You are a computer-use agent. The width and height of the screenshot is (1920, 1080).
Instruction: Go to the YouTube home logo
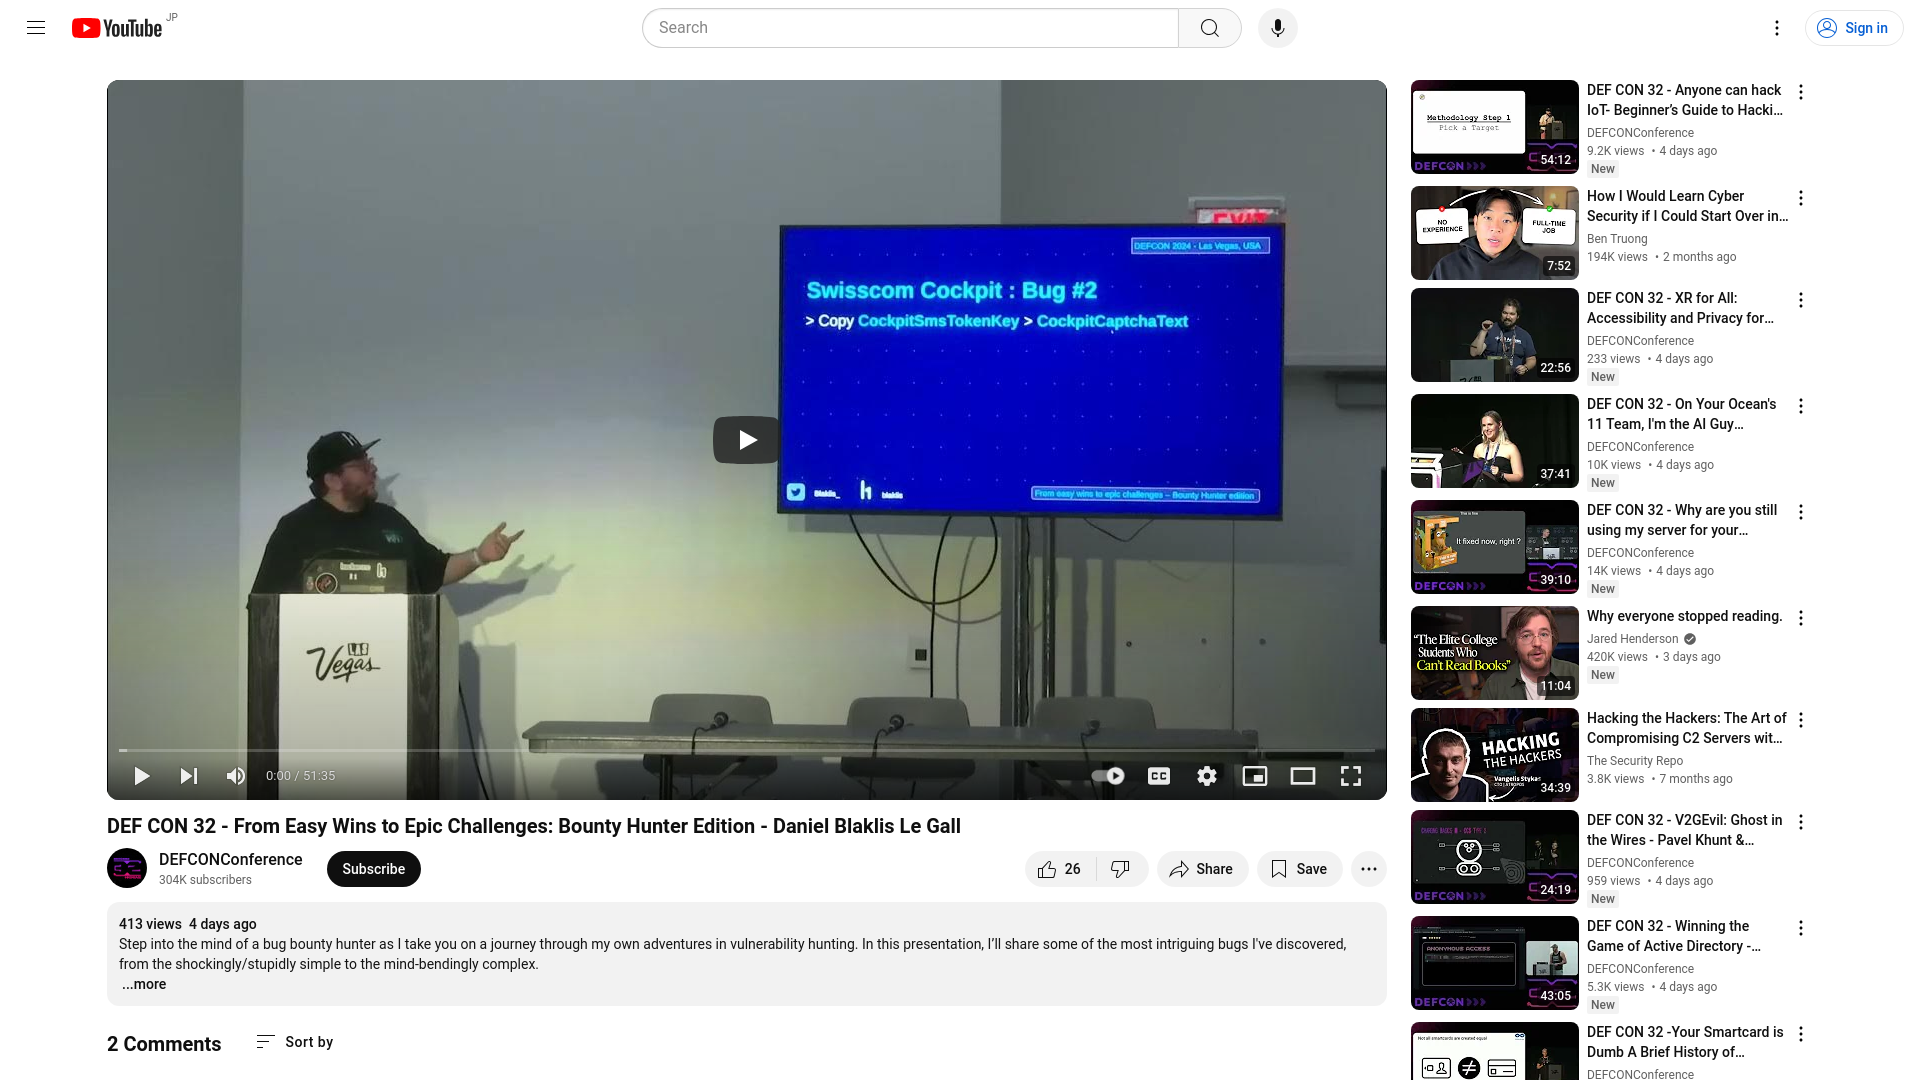(117, 28)
